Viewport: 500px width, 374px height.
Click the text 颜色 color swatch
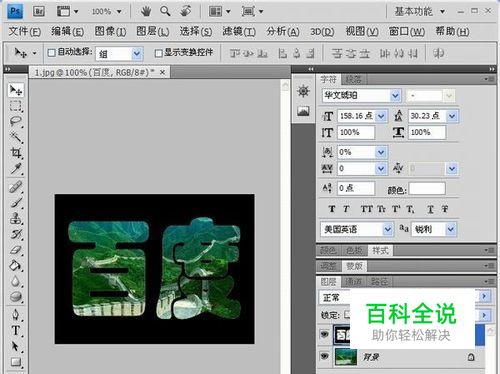427,188
